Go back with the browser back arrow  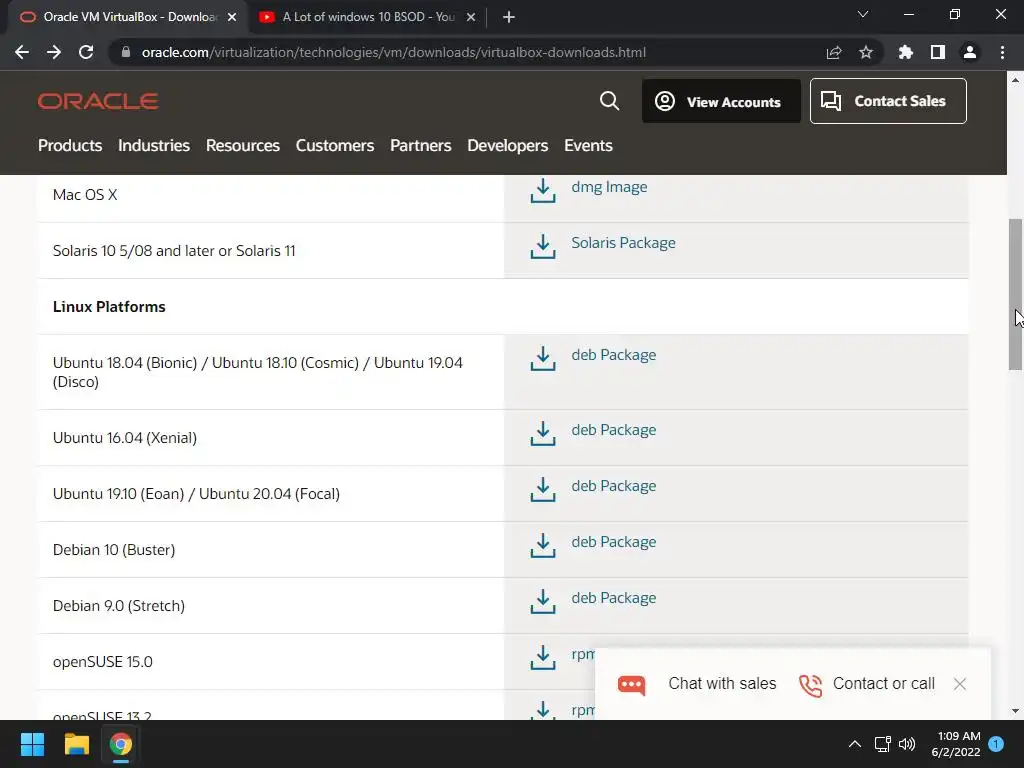coord(22,52)
